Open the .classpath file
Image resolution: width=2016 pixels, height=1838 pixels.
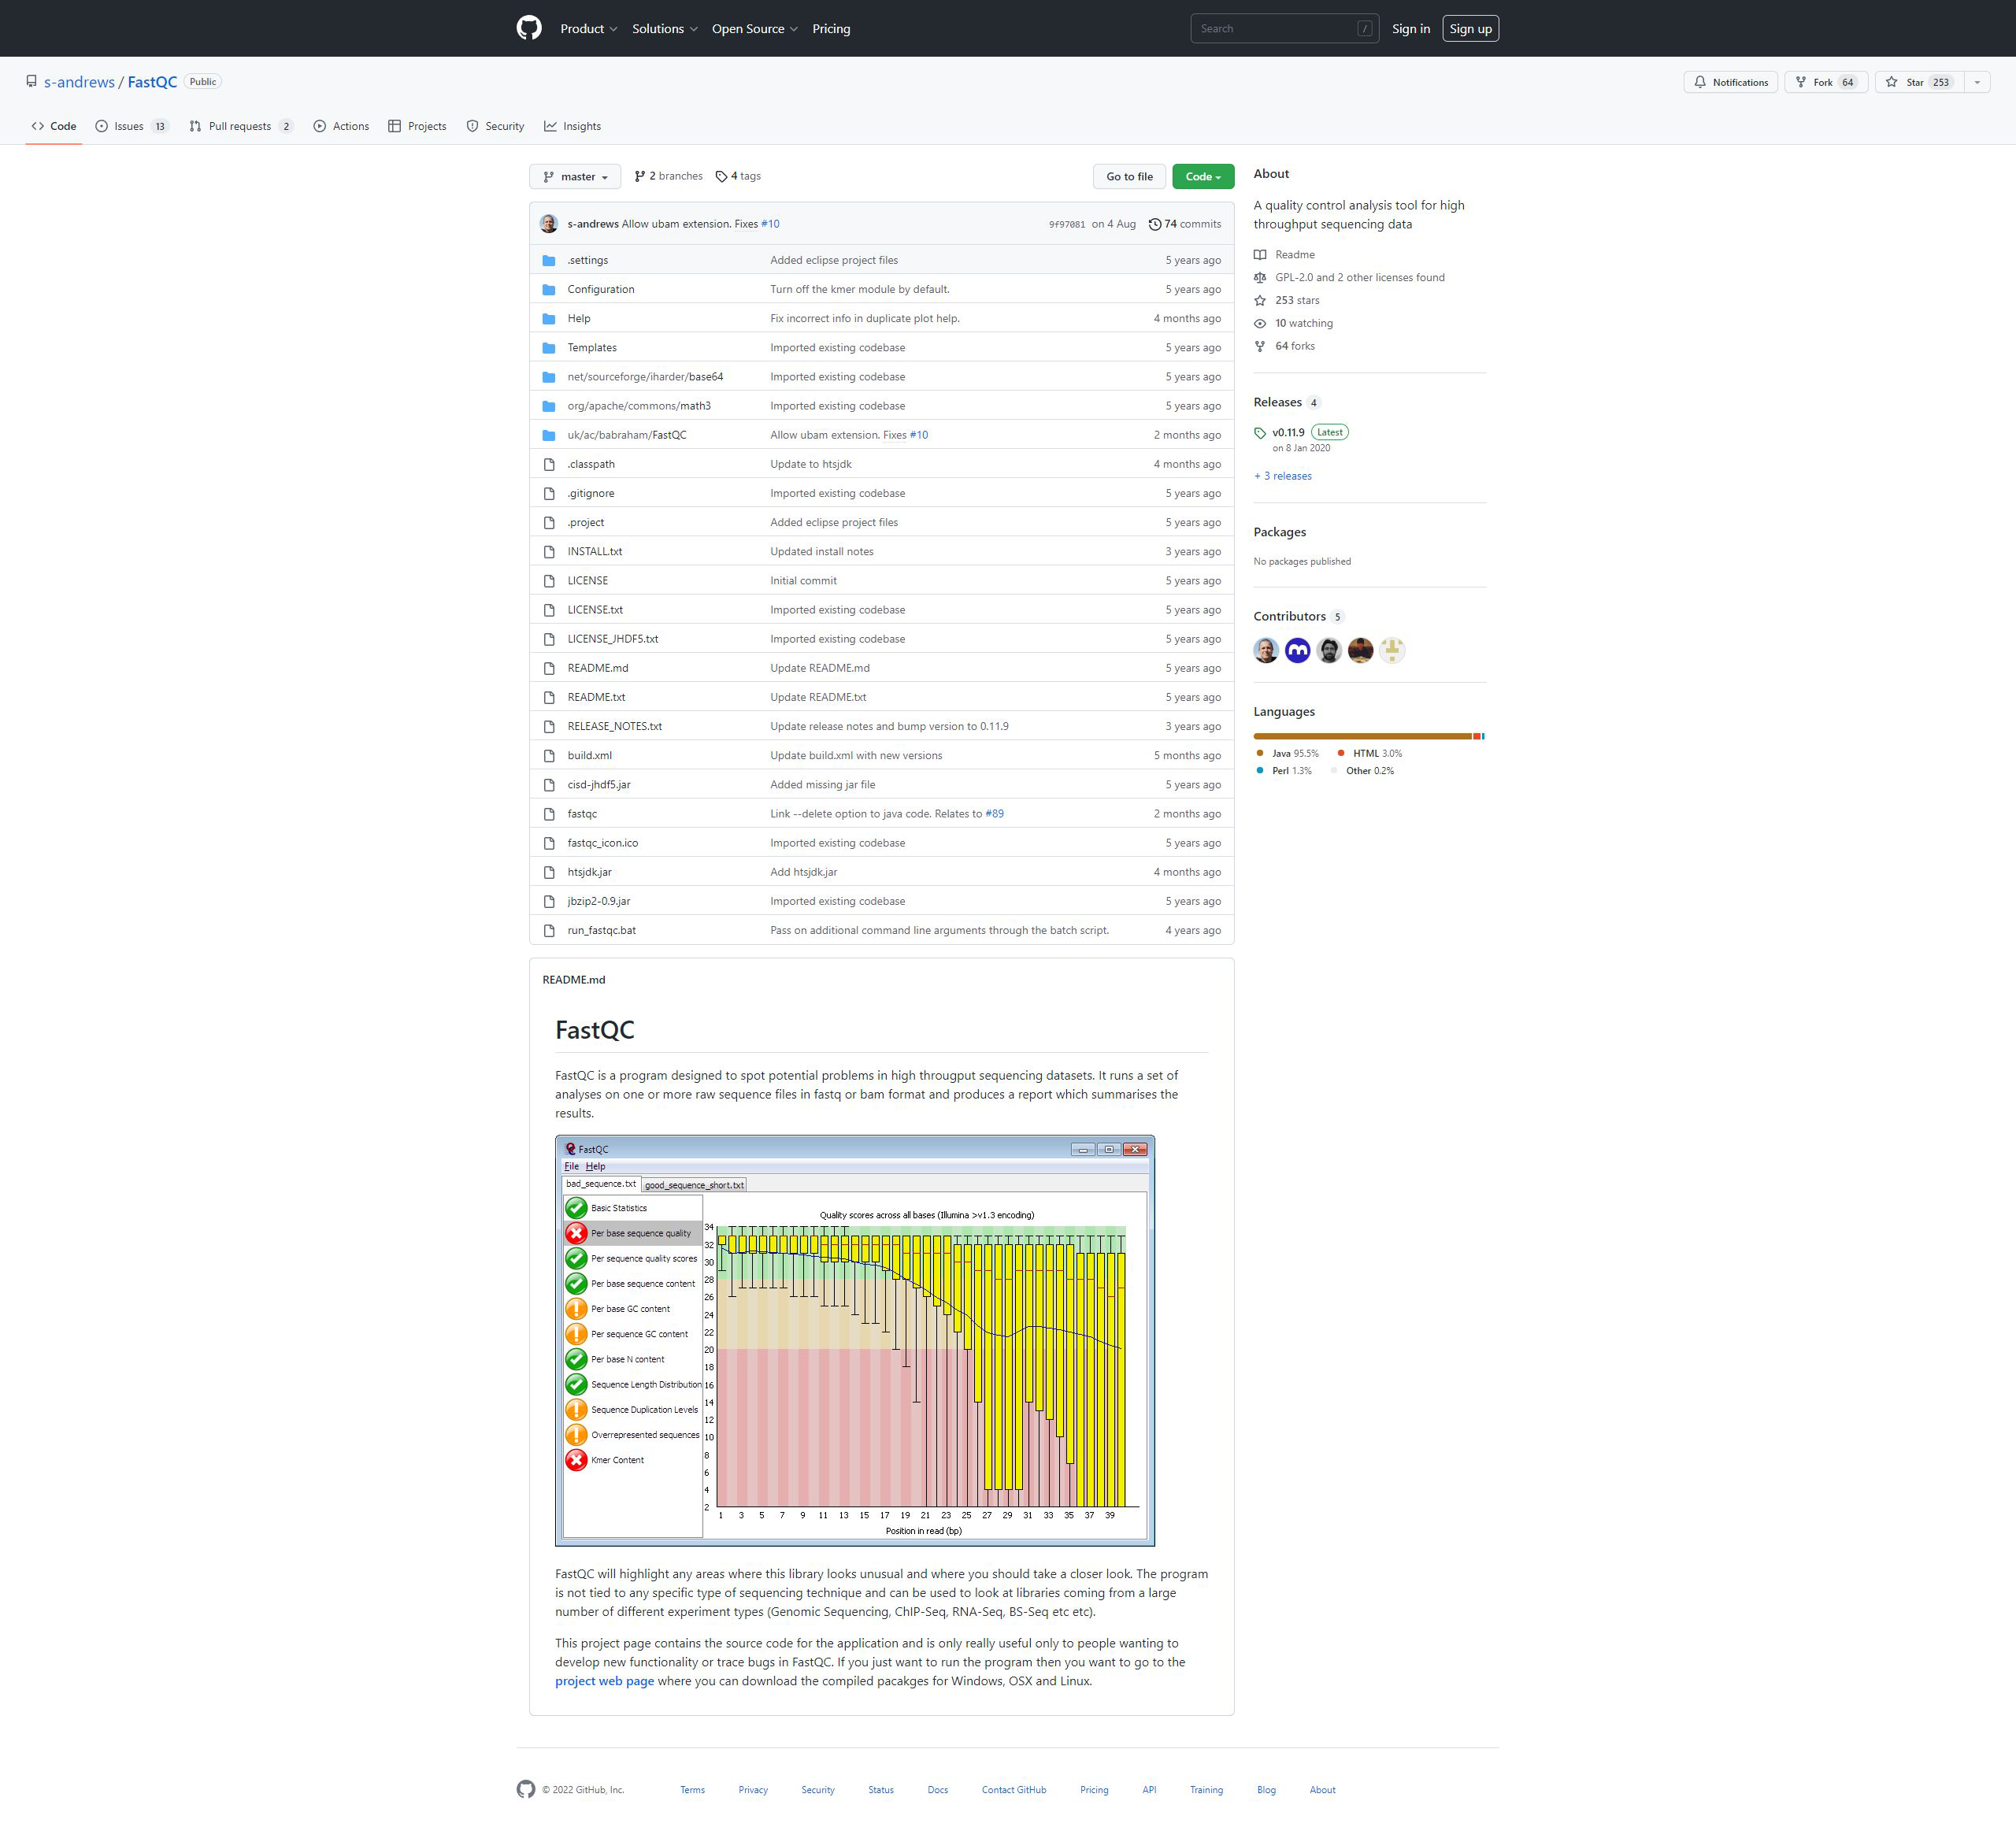(591, 464)
